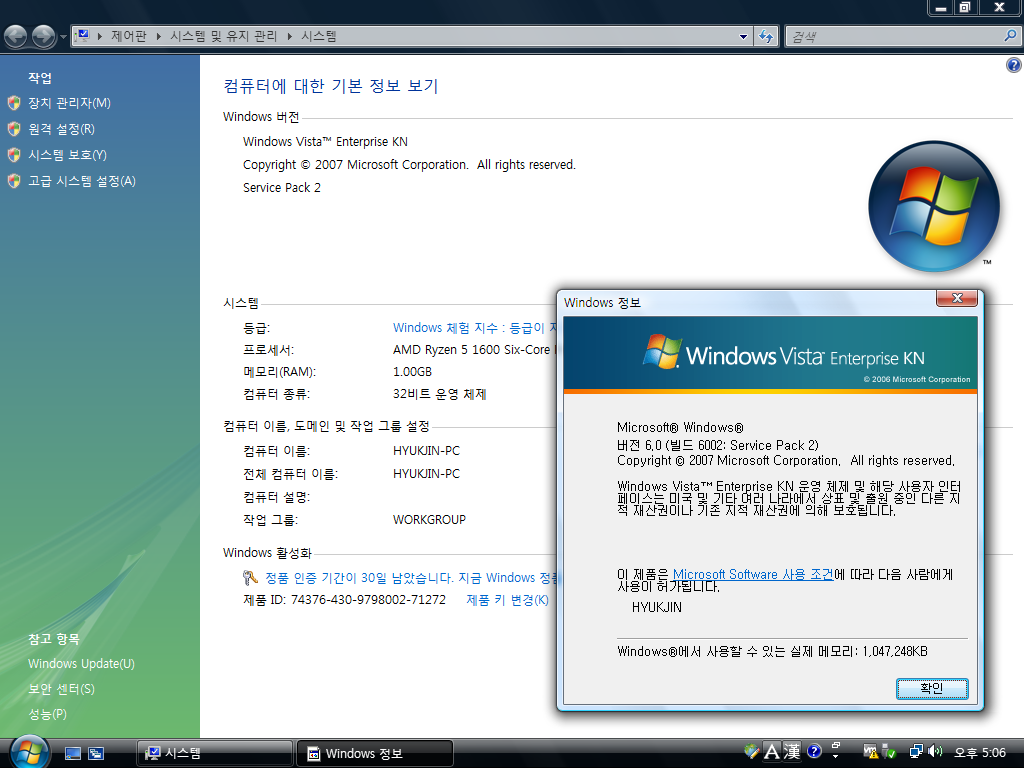Expand arrow after 시스템 및 유지 관리

[x=289, y=36]
